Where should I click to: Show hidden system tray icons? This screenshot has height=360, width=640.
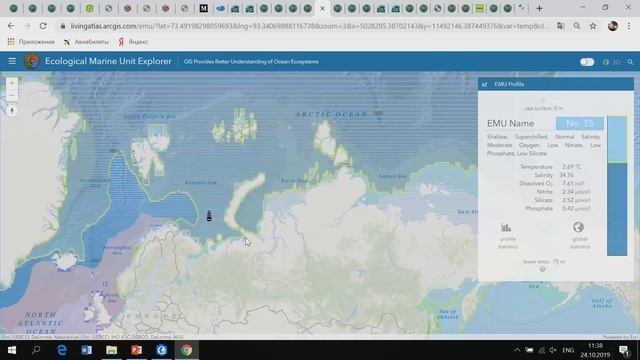point(517,350)
